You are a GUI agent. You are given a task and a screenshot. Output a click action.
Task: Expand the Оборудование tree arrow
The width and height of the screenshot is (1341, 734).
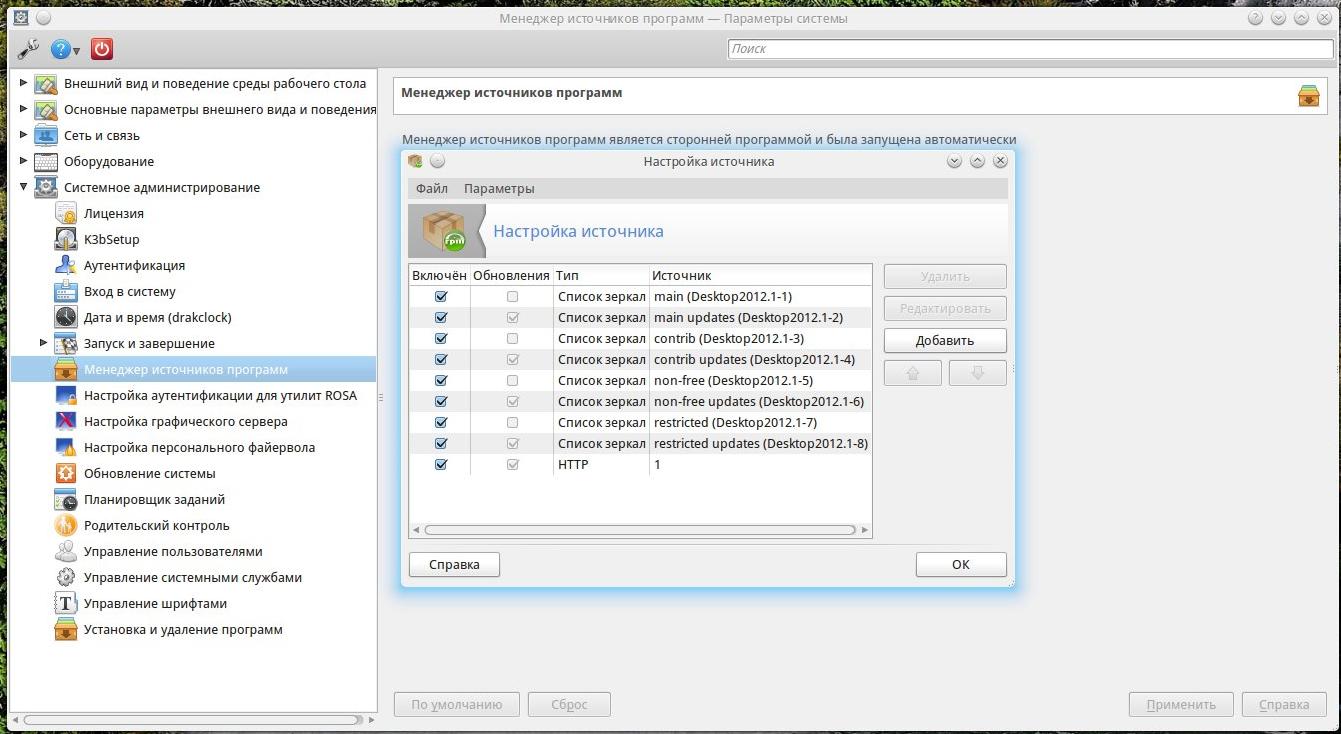coord(24,161)
